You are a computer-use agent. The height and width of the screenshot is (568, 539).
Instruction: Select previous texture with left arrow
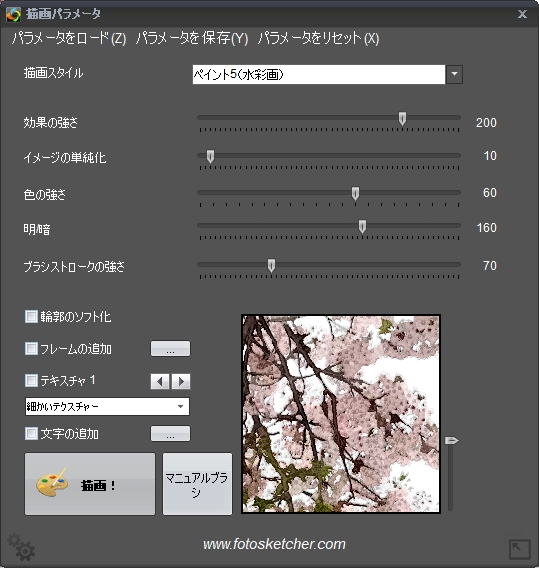coord(160,381)
